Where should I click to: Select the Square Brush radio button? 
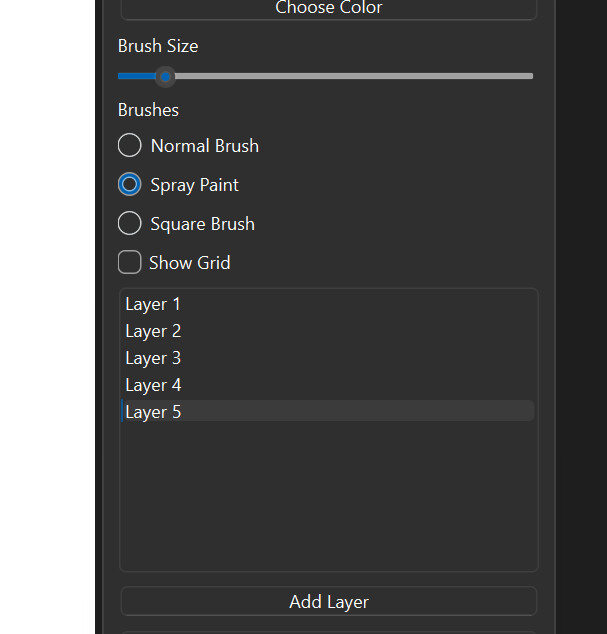click(x=130, y=224)
